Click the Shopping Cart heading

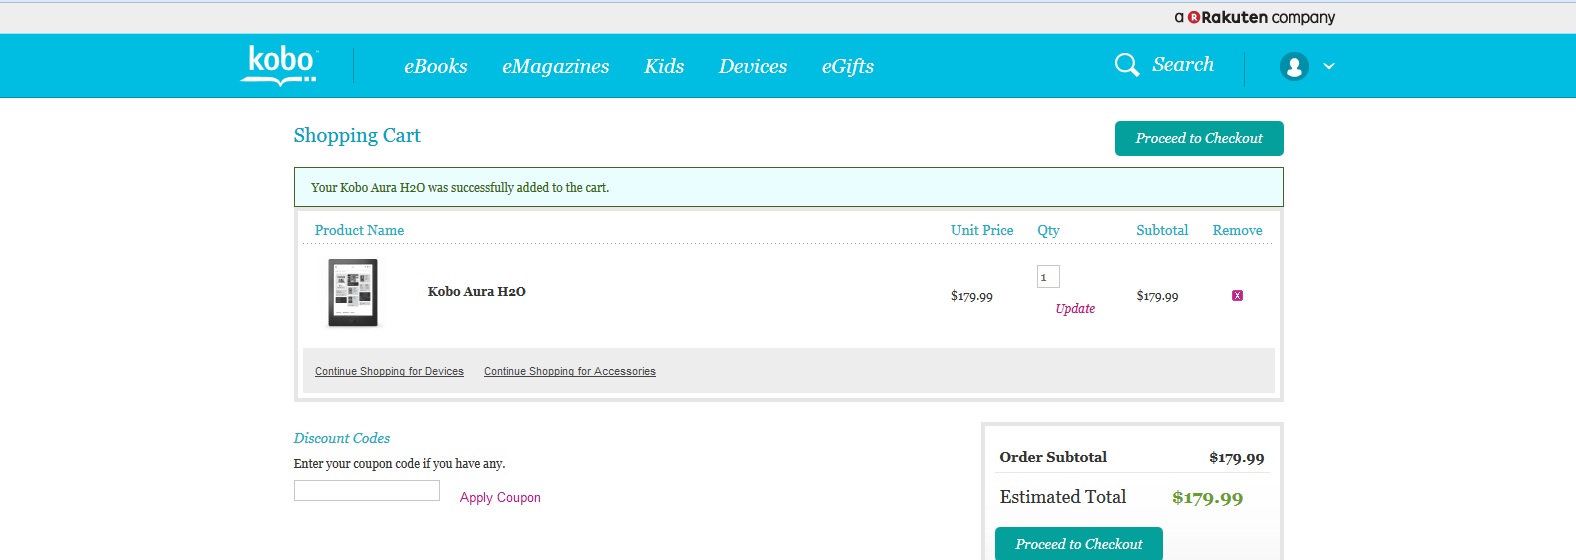click(357, 136)
